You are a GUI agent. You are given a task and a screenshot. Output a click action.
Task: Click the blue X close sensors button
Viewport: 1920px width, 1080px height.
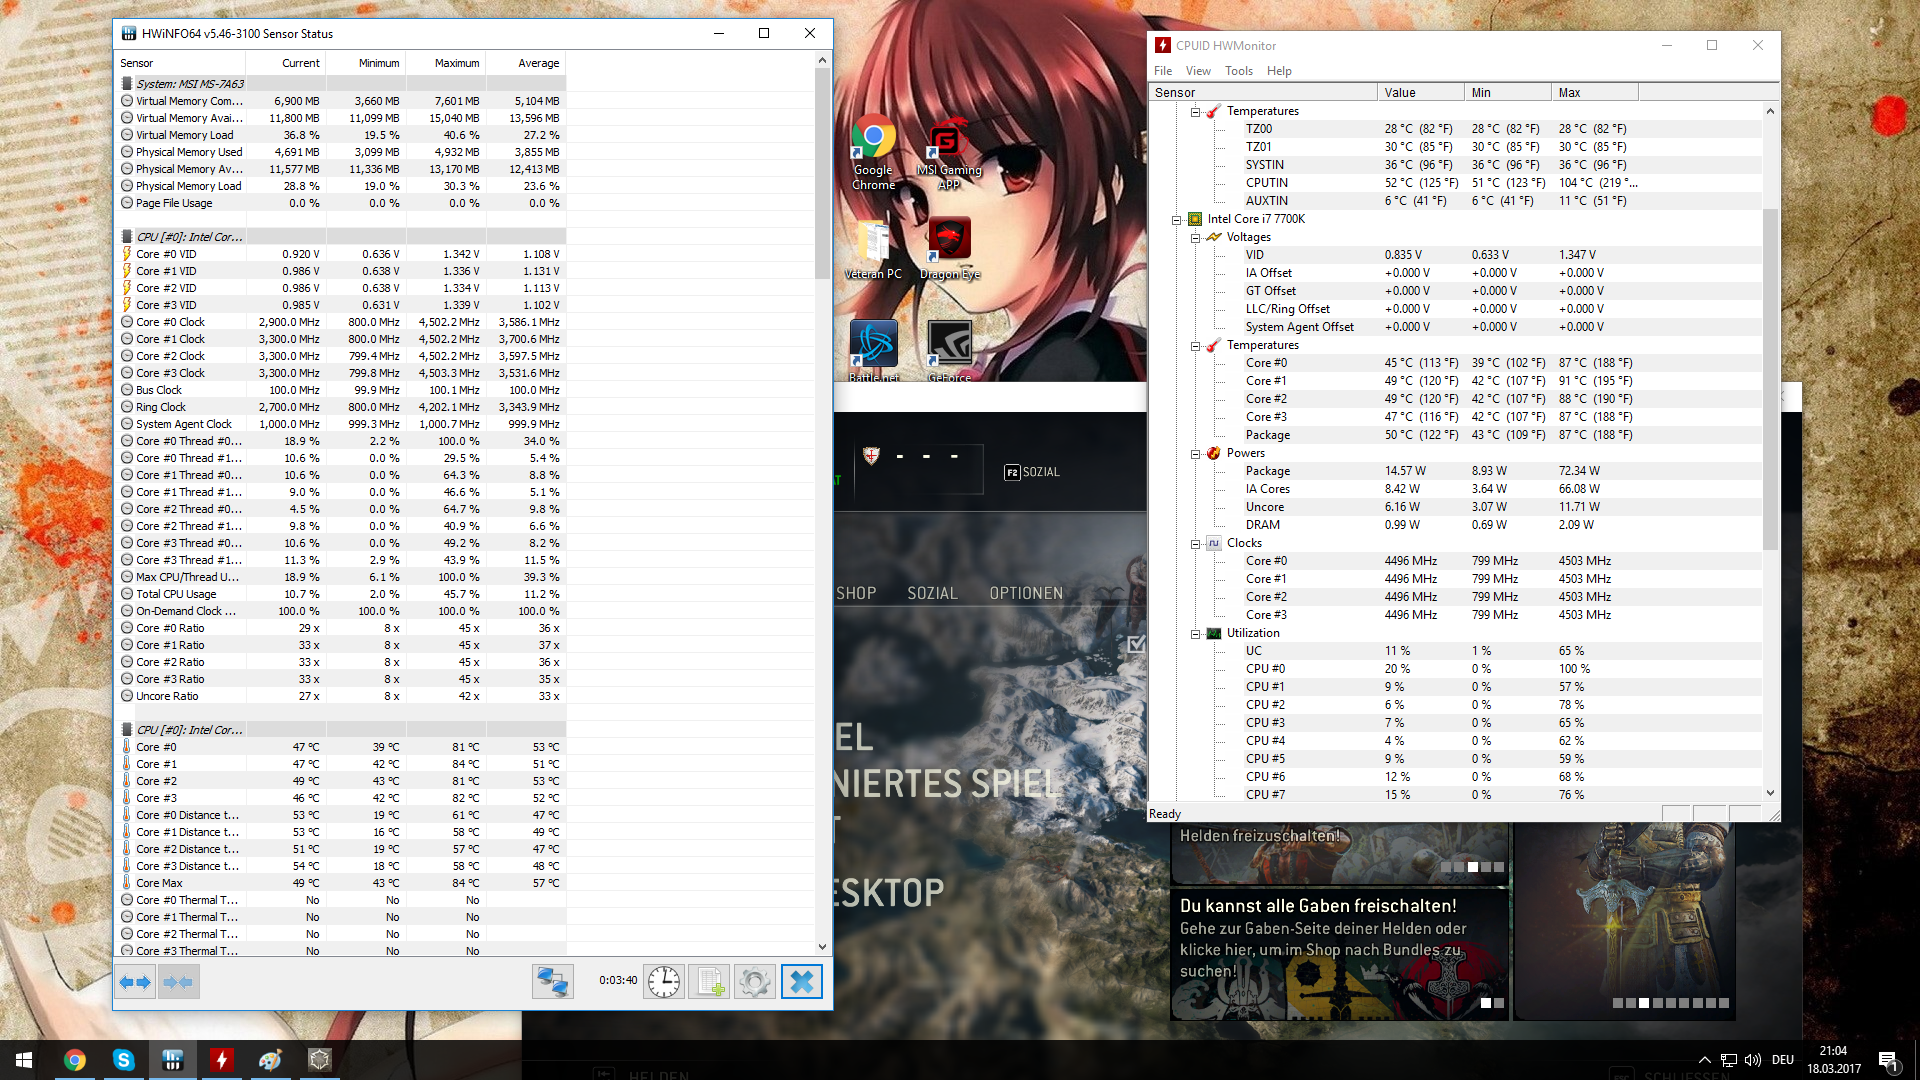(x=801, y=982)
